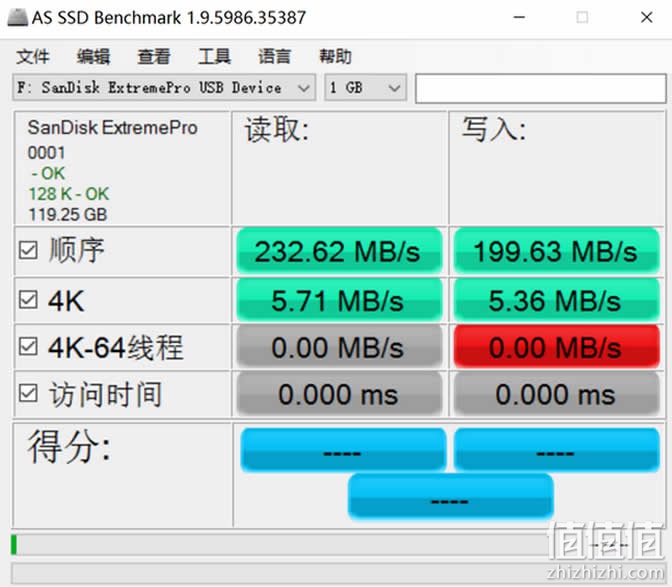Open the 语言 menu
The width and height of the screenshot is (672, 587).
(275, 57)
